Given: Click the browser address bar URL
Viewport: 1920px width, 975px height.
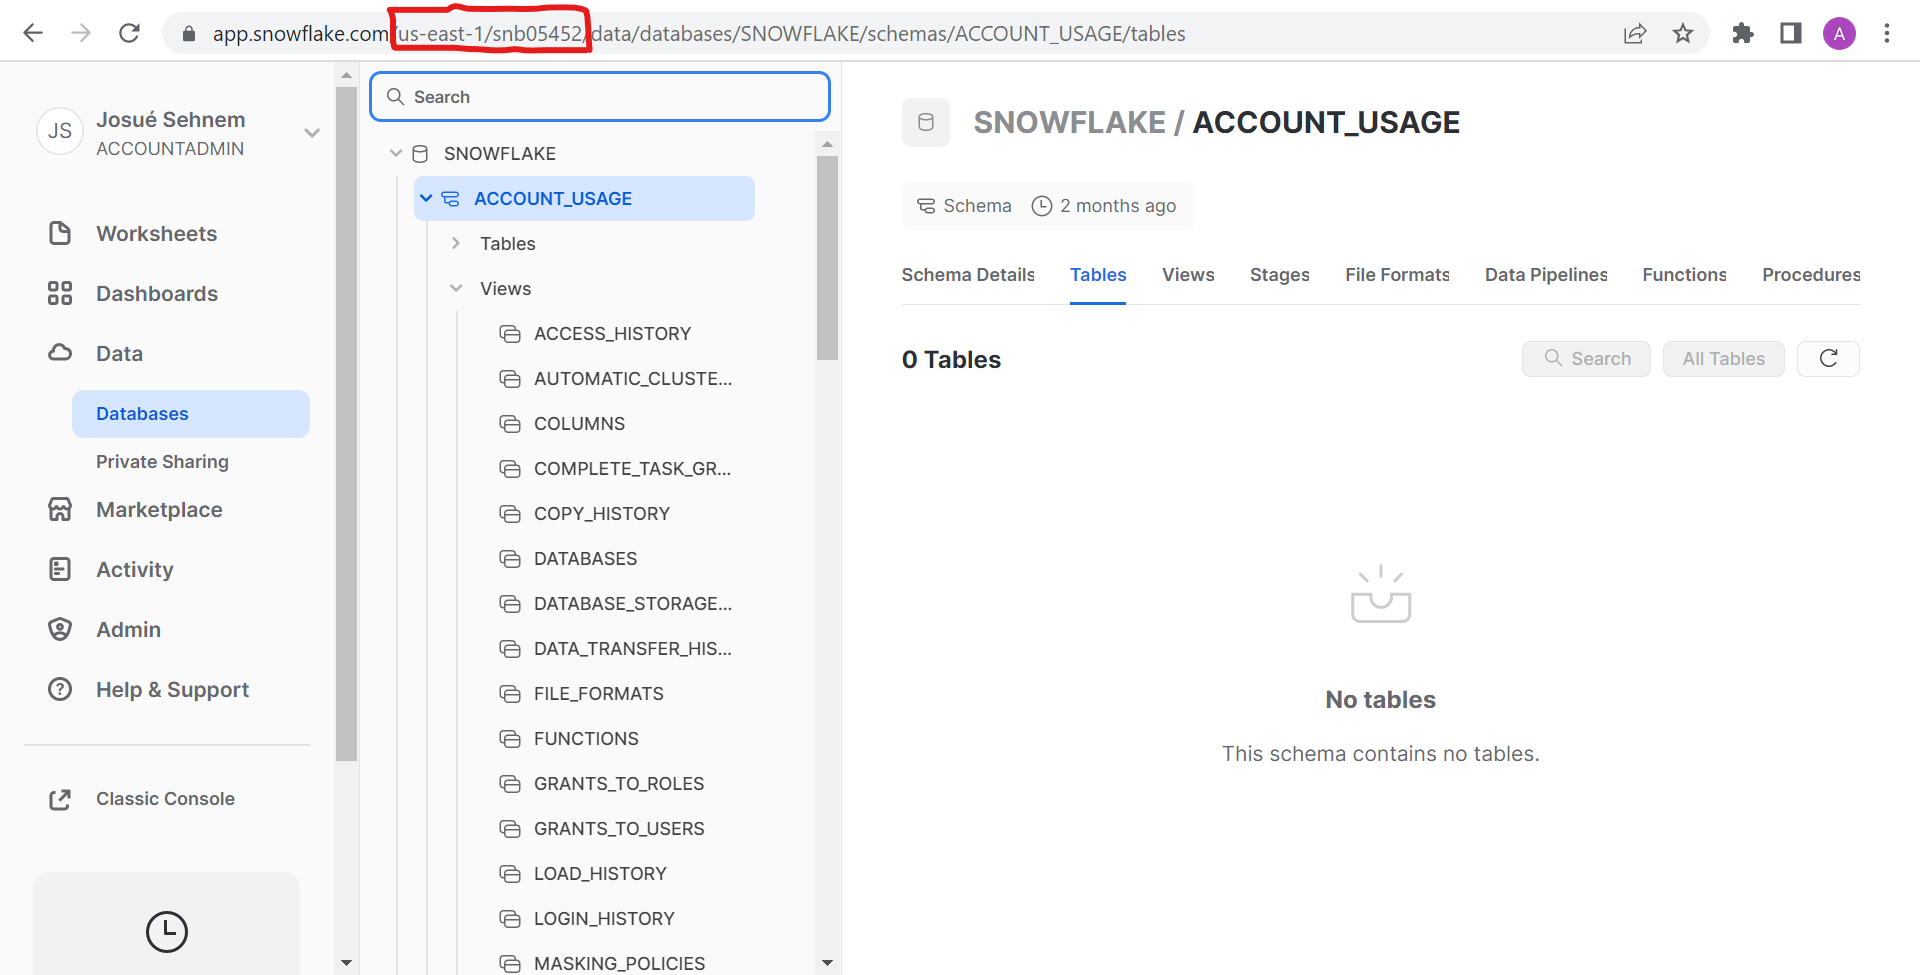Looking at the screenshot, I should pos(699,34).
